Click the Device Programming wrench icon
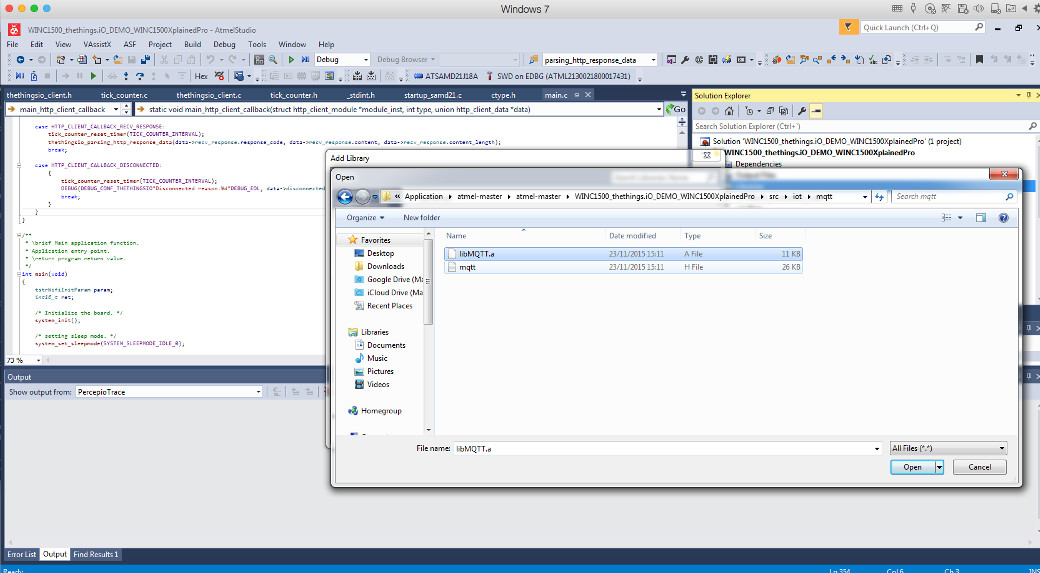 (685, 60)
